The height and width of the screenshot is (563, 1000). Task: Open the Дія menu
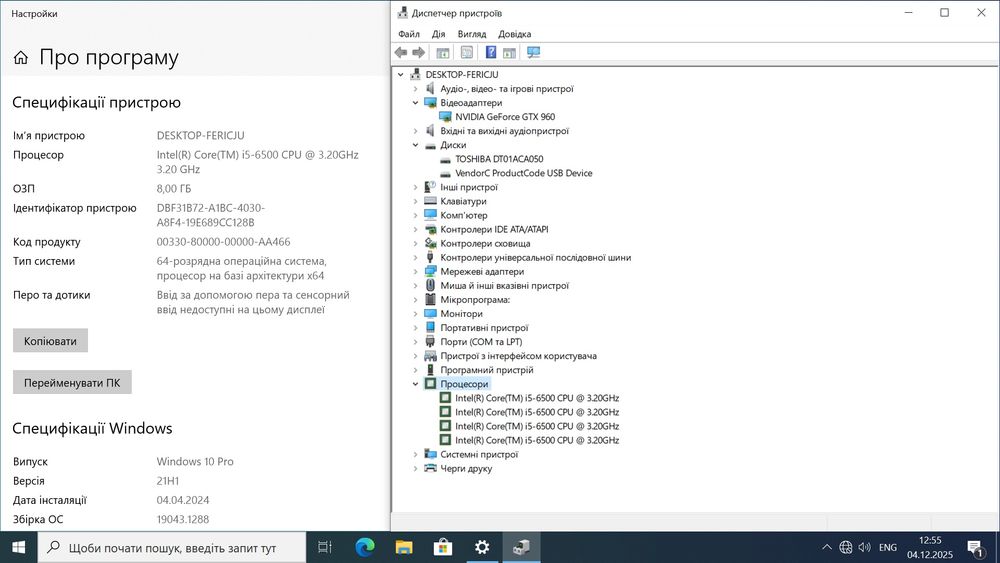[x=439, y=34]
